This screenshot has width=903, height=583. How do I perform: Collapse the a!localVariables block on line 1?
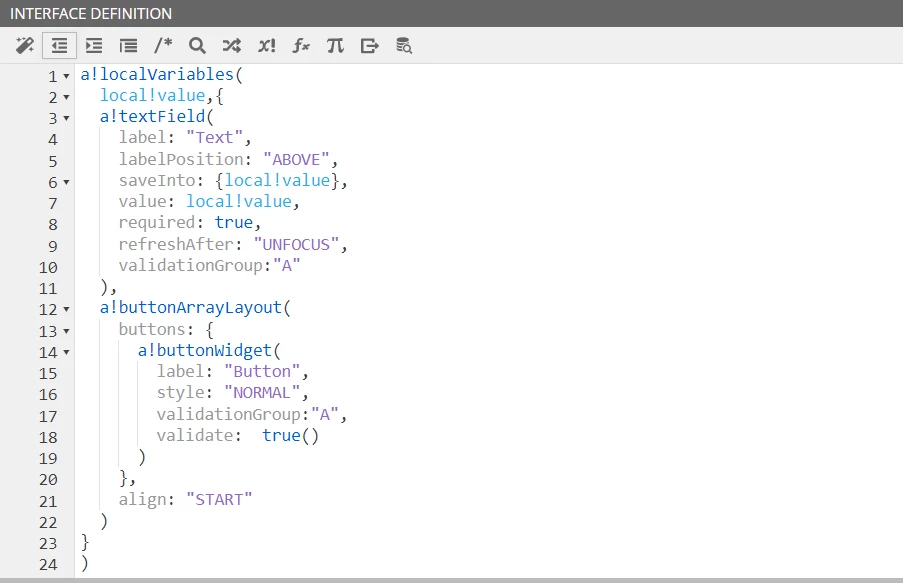[x=66, y=76]
